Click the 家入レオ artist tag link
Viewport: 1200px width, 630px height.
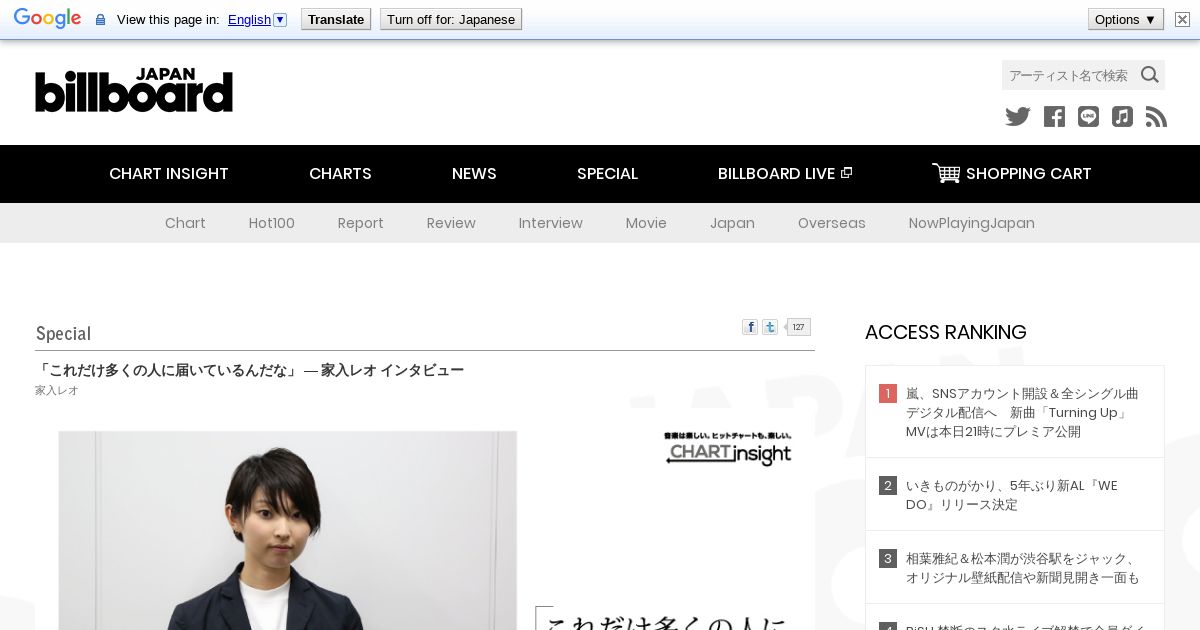tap(57, 390)
